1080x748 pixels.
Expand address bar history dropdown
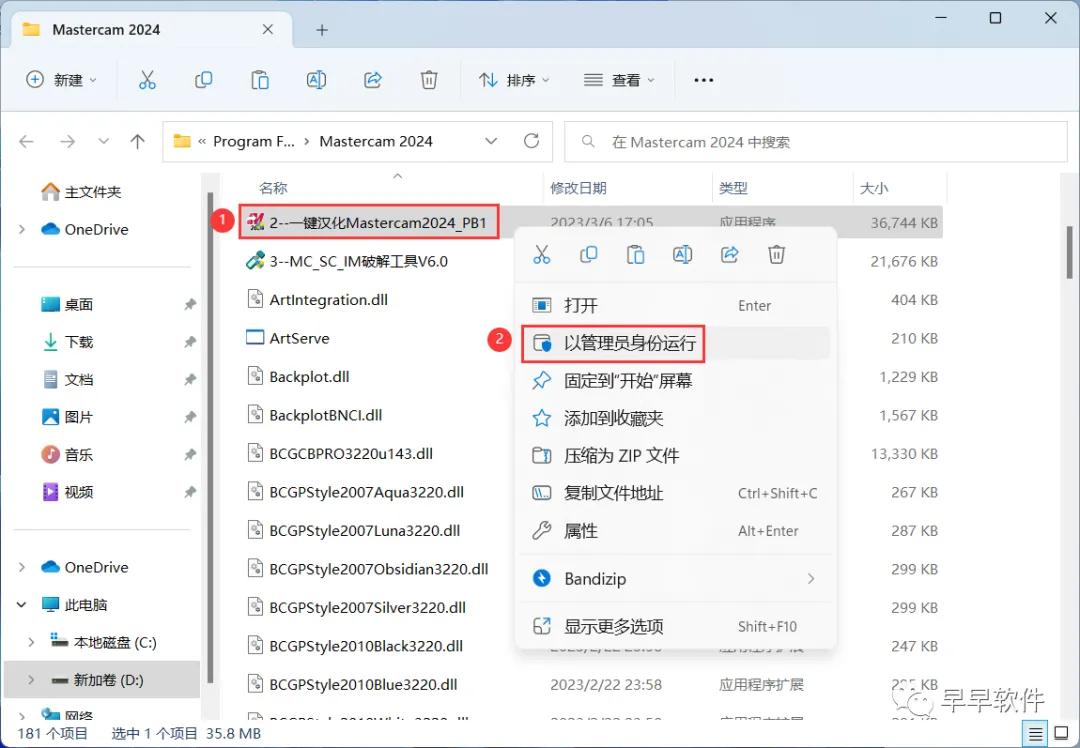click(x=491, y=141)
